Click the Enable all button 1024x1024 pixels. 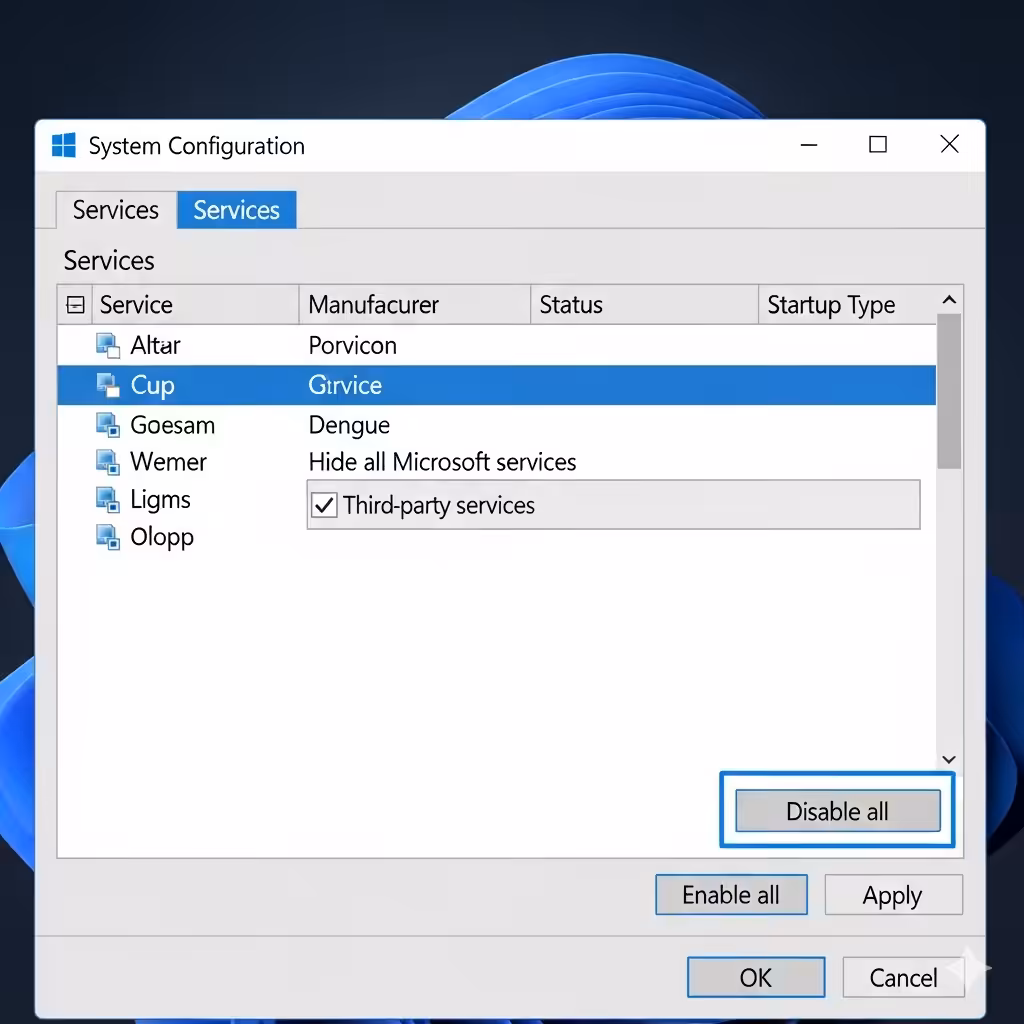pyautogui.click(x=731, y=894)
